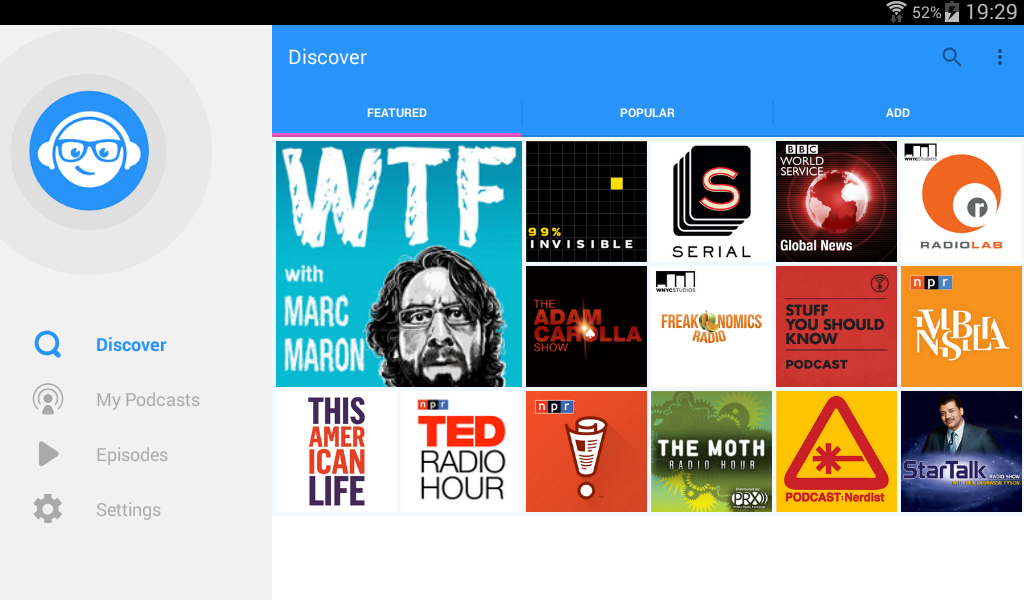Open the search icon in the Discover header
Viewport: 1024px width, 600px height.
(x=952, y=57)
